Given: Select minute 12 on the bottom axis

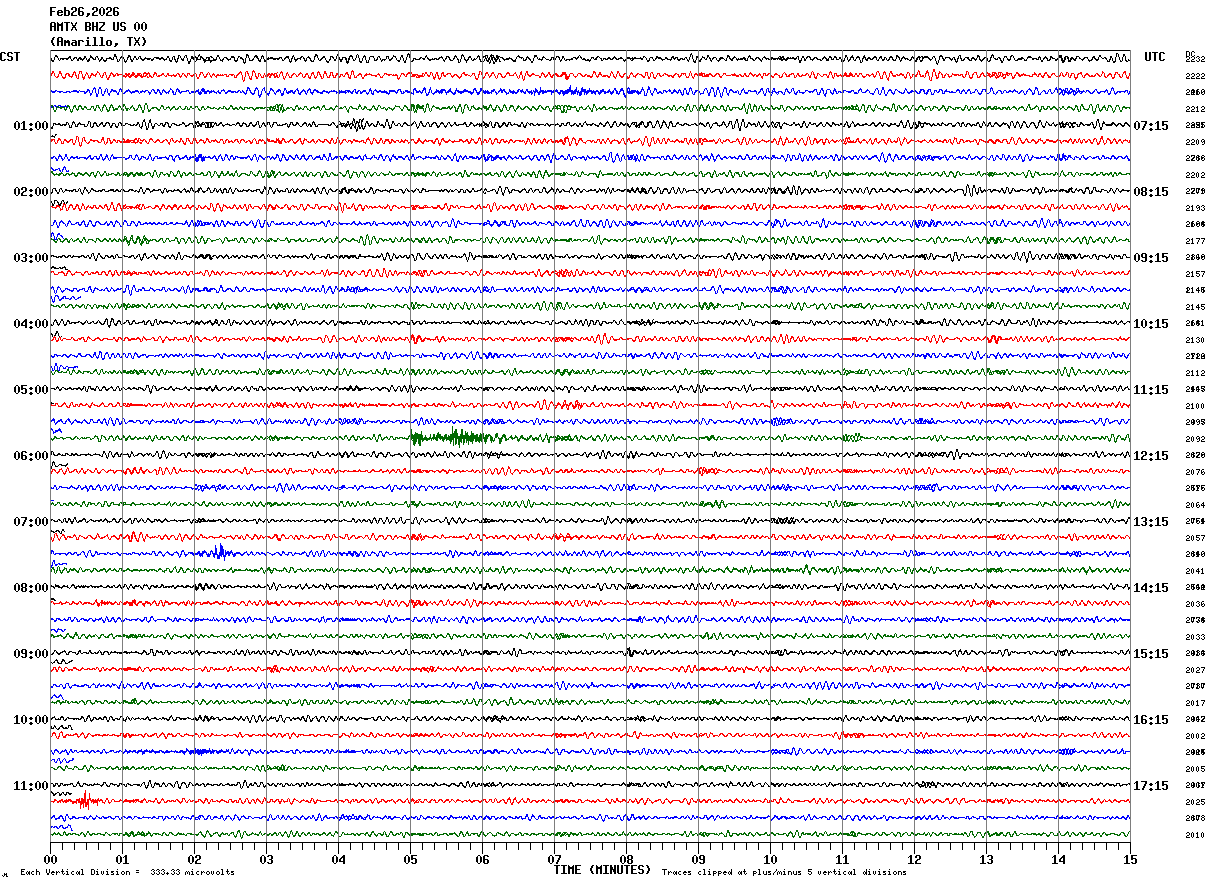Looking at the screenshot, I should 914,859.
